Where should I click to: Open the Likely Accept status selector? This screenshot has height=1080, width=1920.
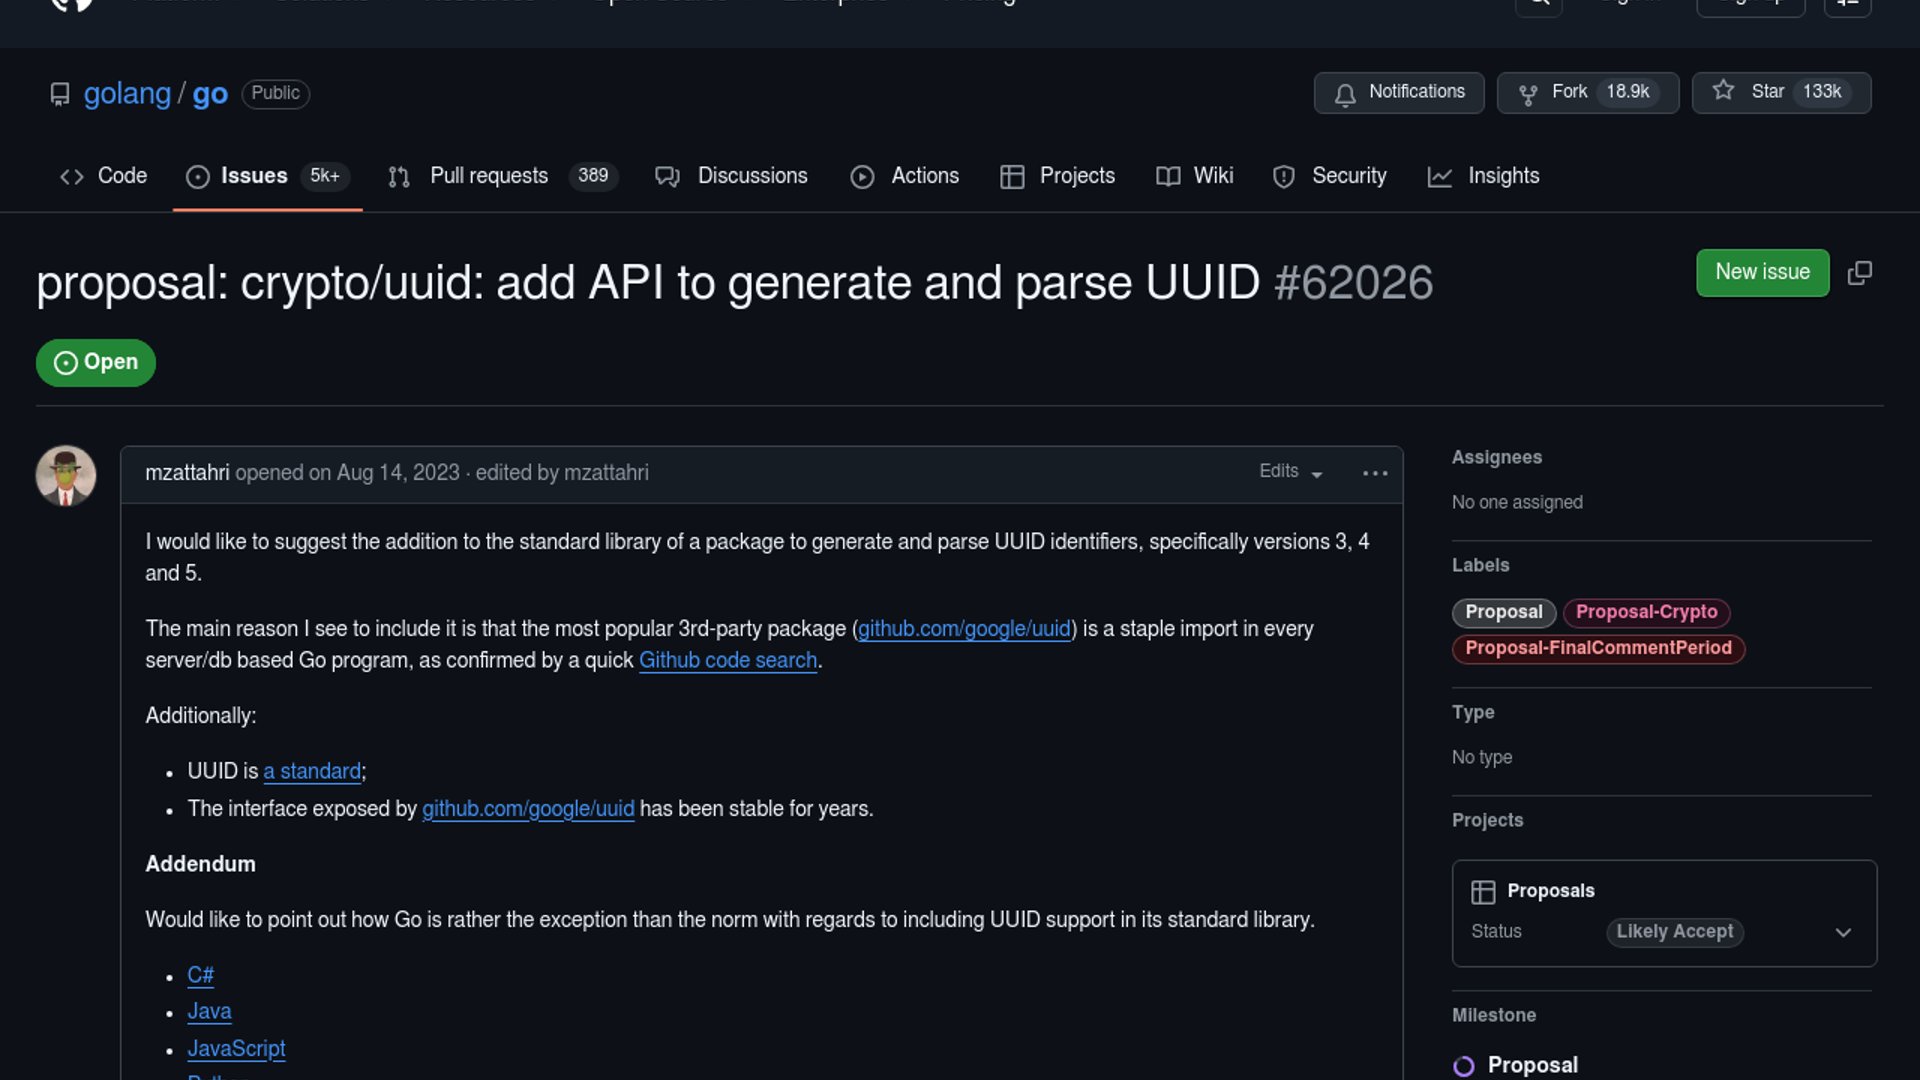[1674, 932]
